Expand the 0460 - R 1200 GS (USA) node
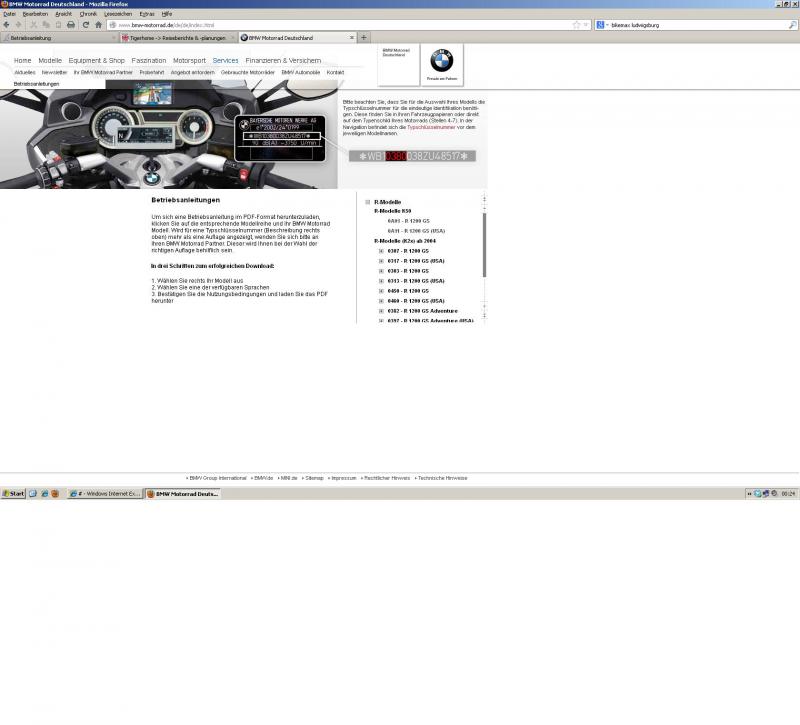The height and width of the screenshot is (725, 800). pyautogui.click(x=381, y=301)
